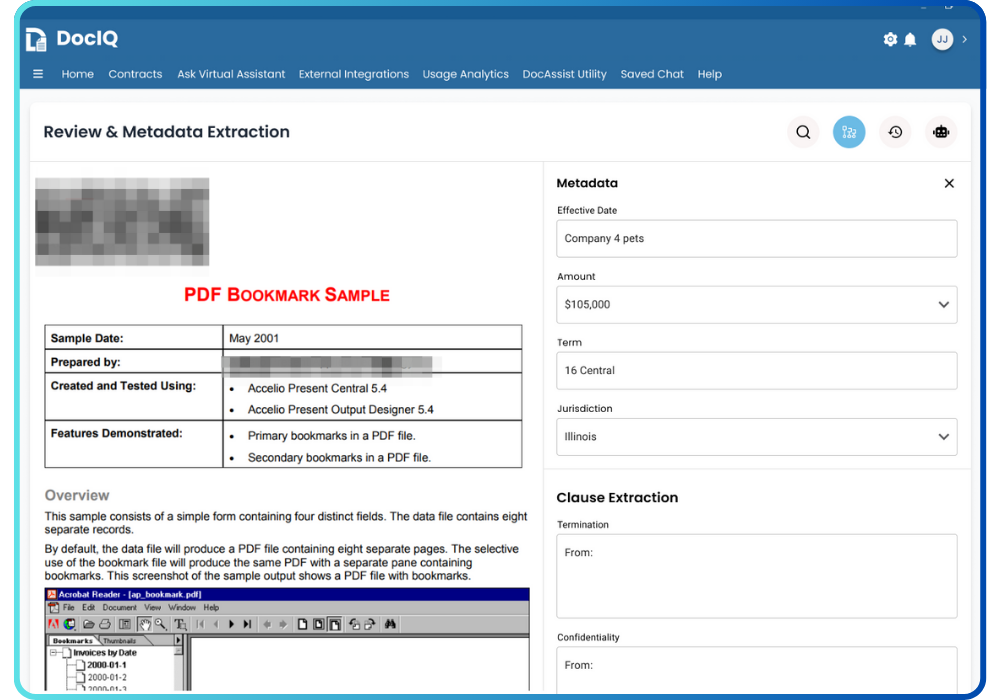This screenshot has height=700, width=1000.
Task: Open settings via the gear icon
Action: 890,39
